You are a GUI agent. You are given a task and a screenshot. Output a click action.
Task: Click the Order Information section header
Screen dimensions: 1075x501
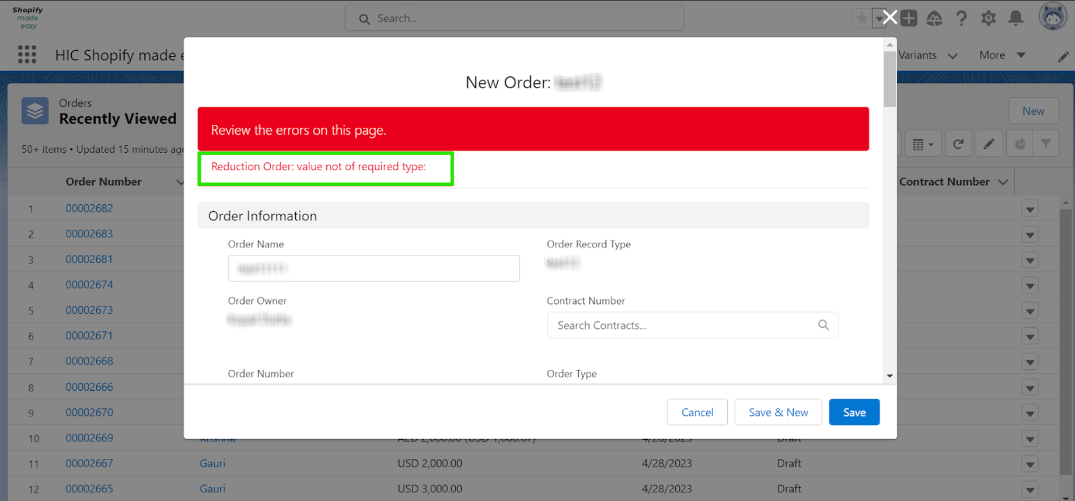pos(533,216)
